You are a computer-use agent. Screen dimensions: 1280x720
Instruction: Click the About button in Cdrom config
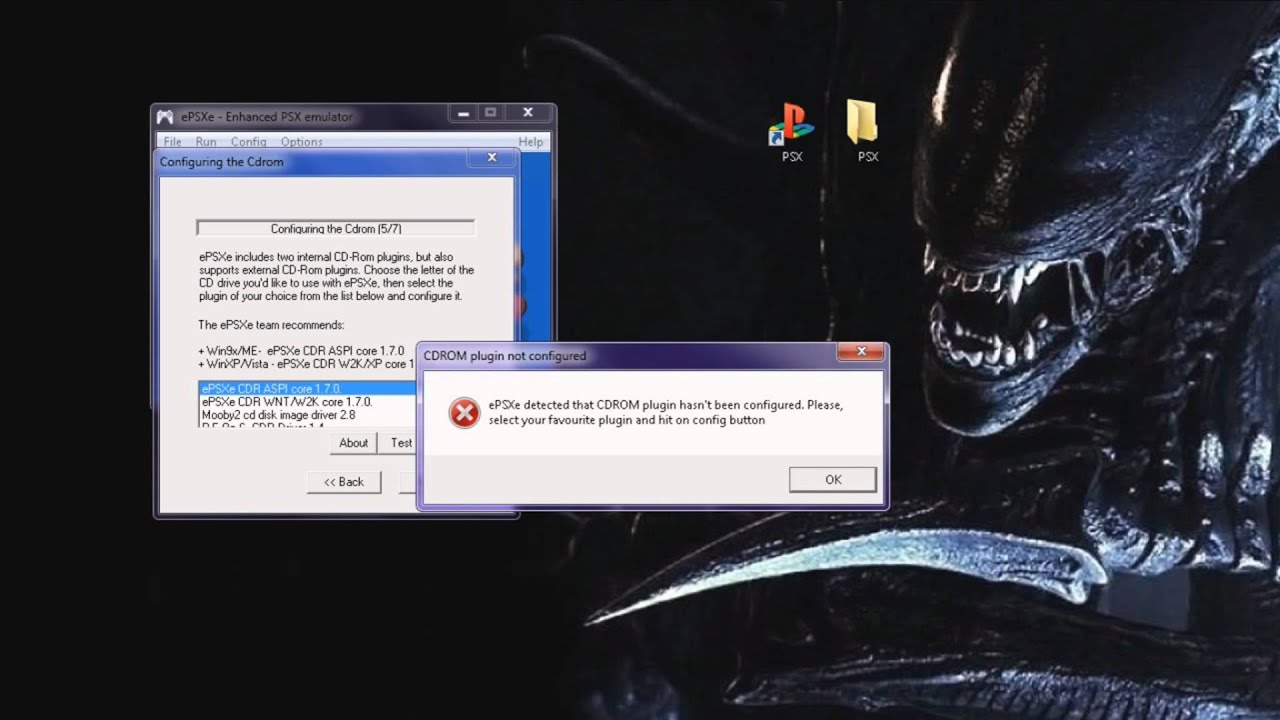coord(354,443)
